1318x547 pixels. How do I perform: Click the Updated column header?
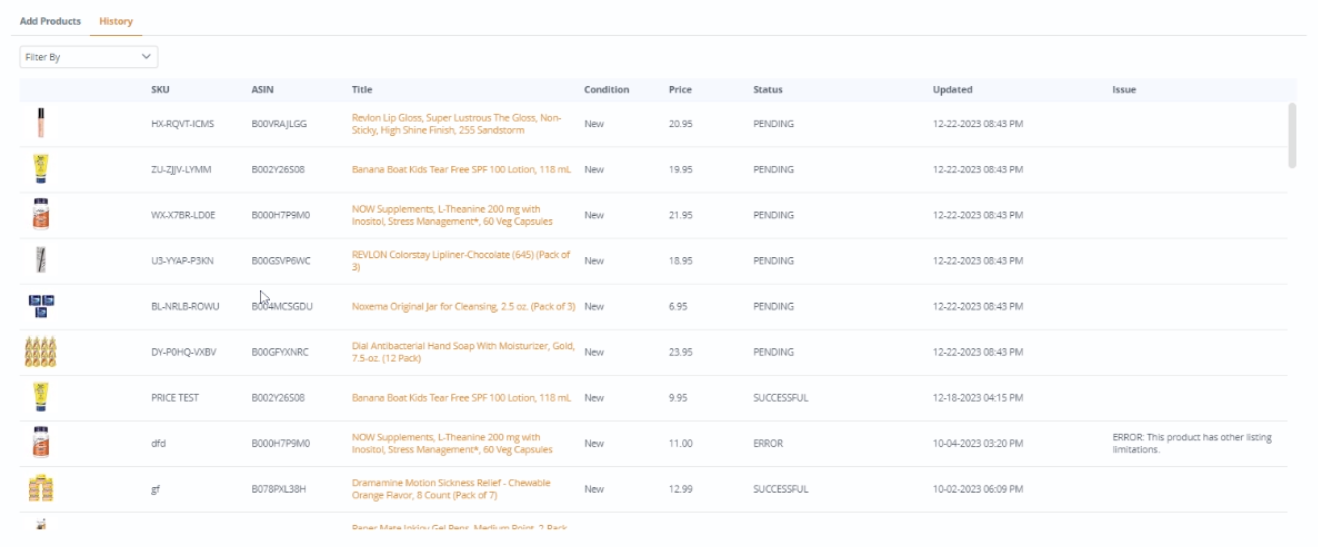tap(953, 89)
